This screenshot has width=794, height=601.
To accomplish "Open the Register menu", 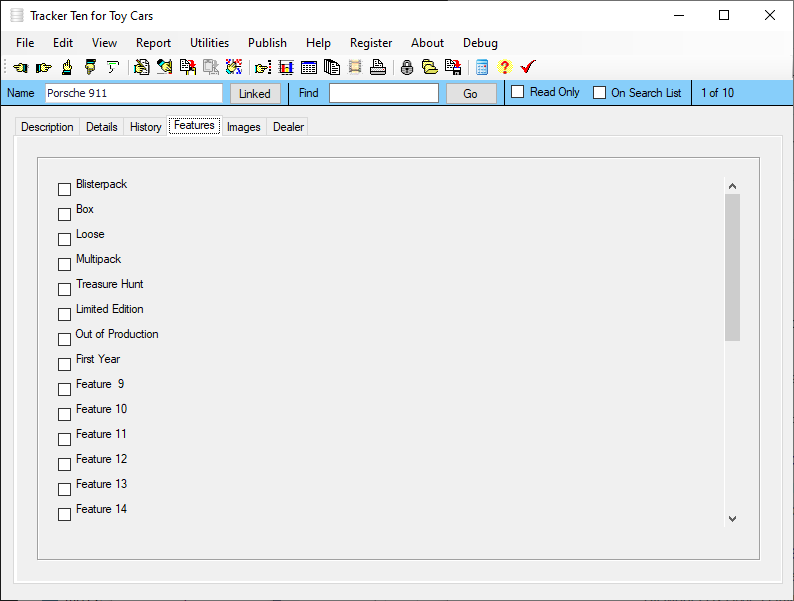I will [x=371, y=43].
